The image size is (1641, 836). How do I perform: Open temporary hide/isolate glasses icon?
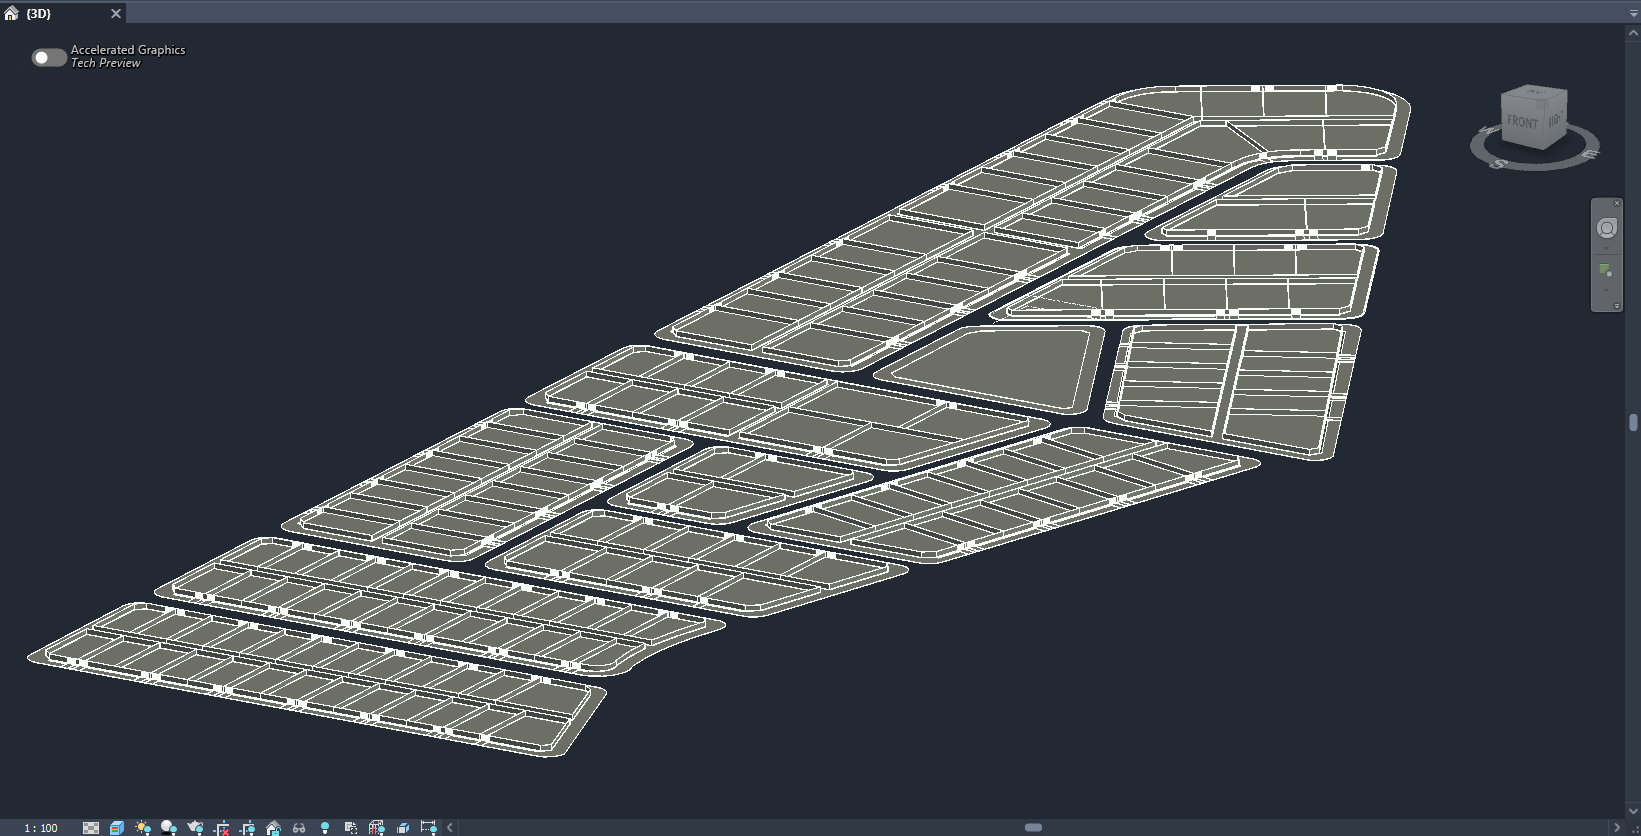(x=299, y=828)
